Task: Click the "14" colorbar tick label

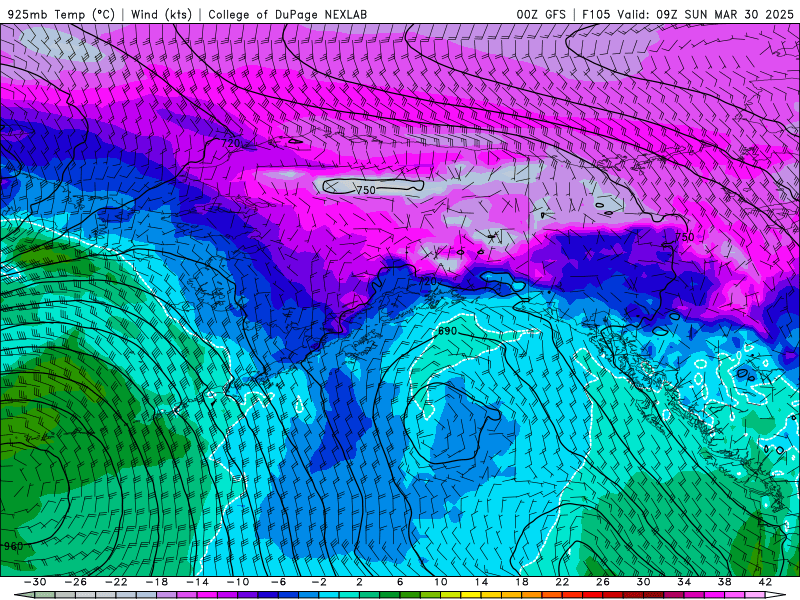Action: (481, 582)
